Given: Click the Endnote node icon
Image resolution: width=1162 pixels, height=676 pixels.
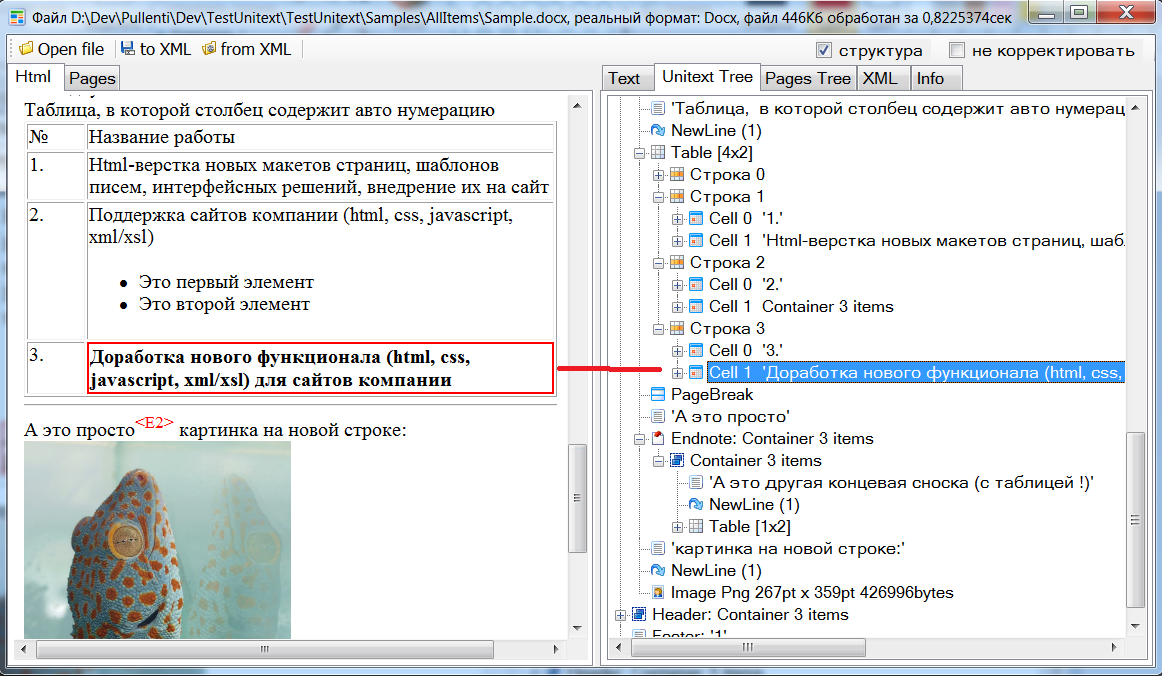Looking at the screenshot, I should pos(658,439).
